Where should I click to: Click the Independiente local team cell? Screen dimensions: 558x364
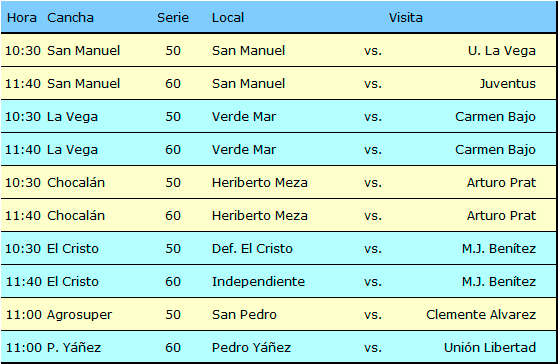tap(258, 282)
